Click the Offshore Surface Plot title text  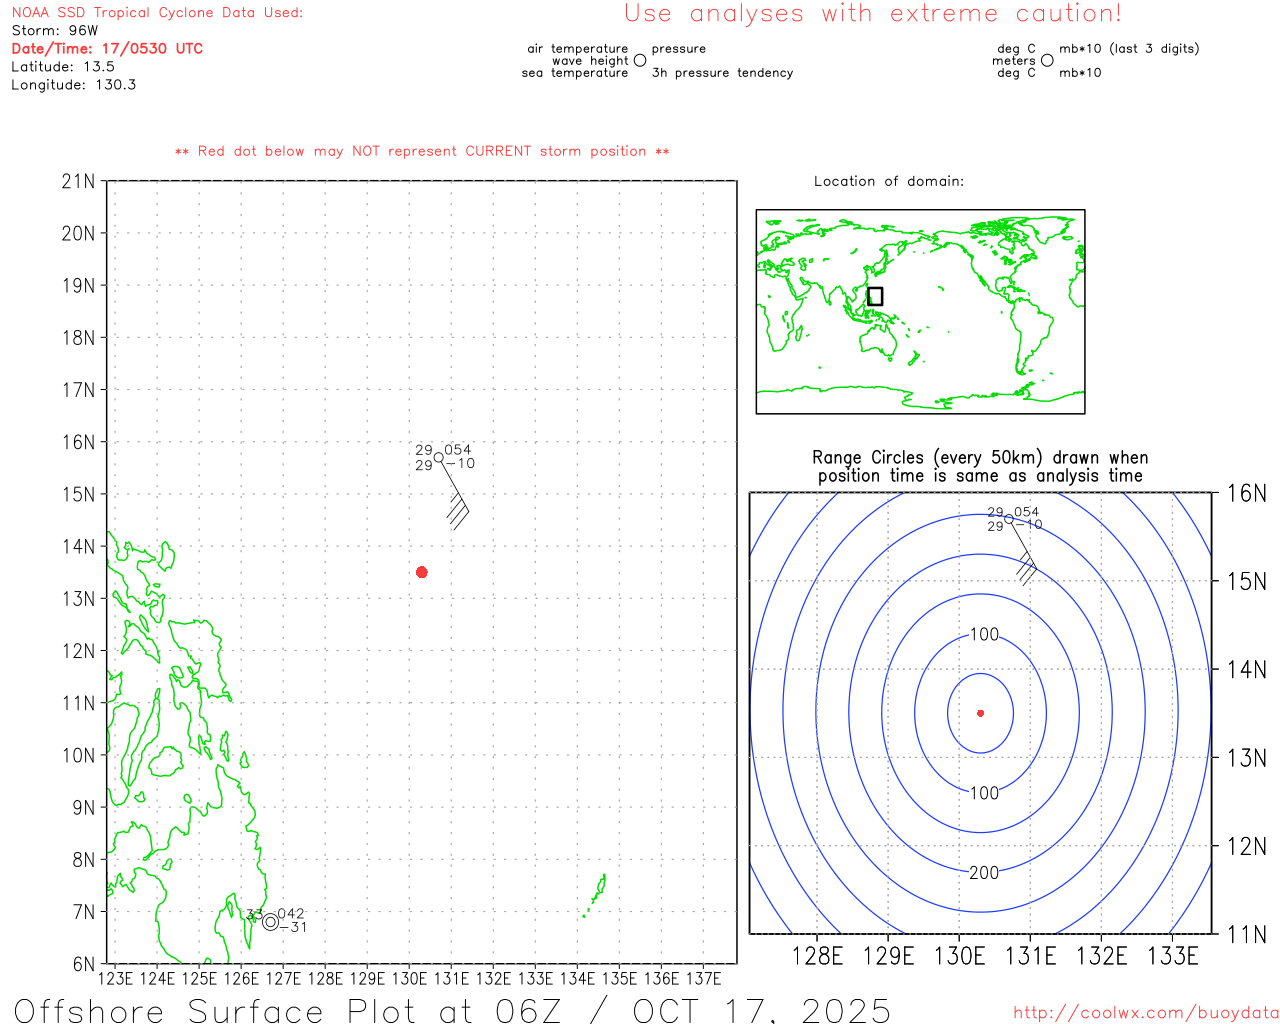453,1010
